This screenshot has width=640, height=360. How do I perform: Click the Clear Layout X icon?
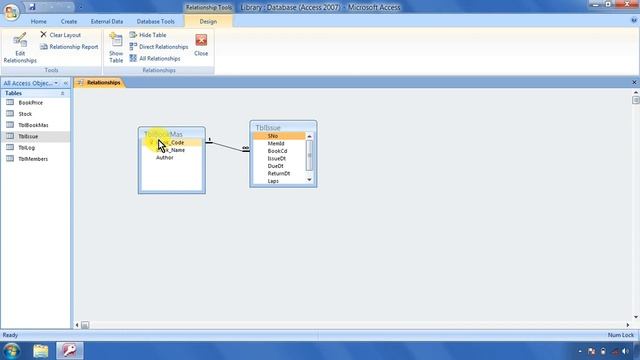pyautogui.click(x=43, y=35)
